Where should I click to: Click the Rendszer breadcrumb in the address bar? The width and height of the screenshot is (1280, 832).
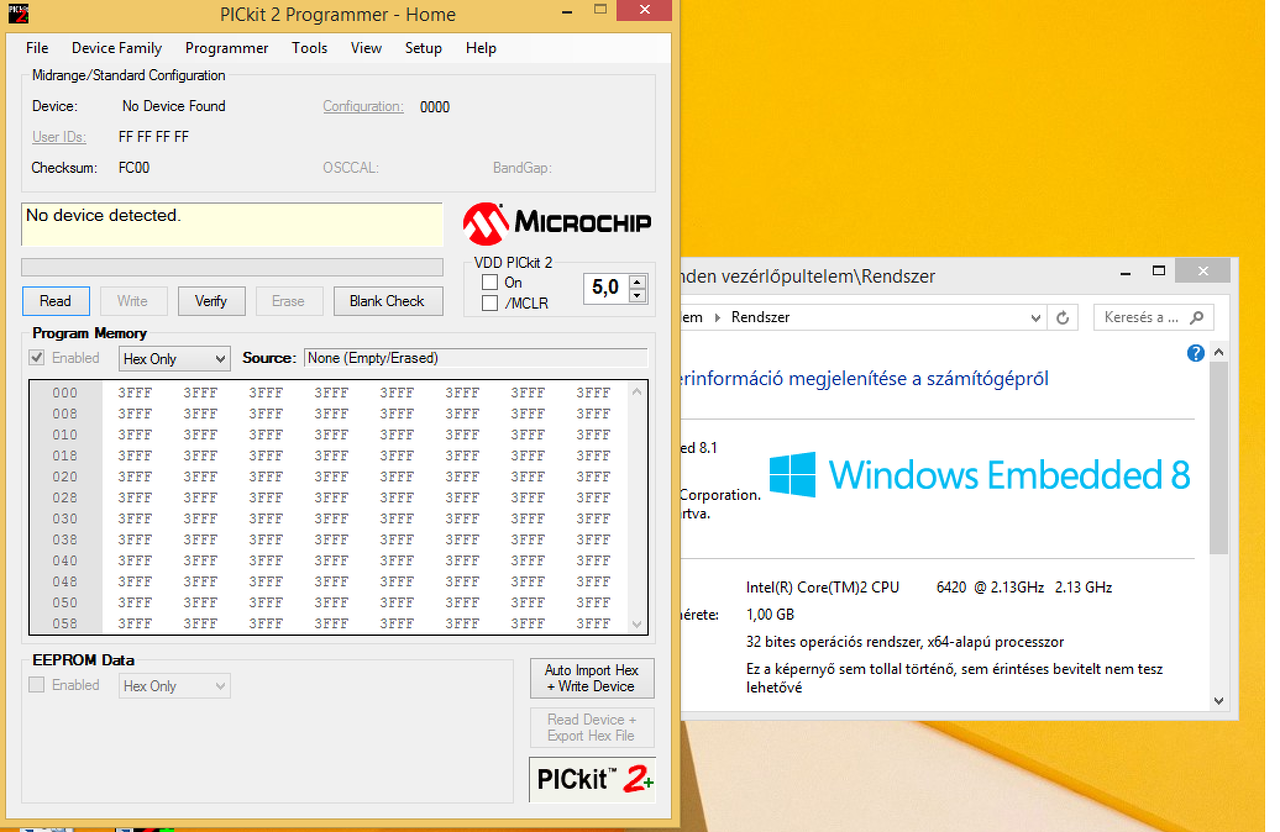(x=760, y=317)
